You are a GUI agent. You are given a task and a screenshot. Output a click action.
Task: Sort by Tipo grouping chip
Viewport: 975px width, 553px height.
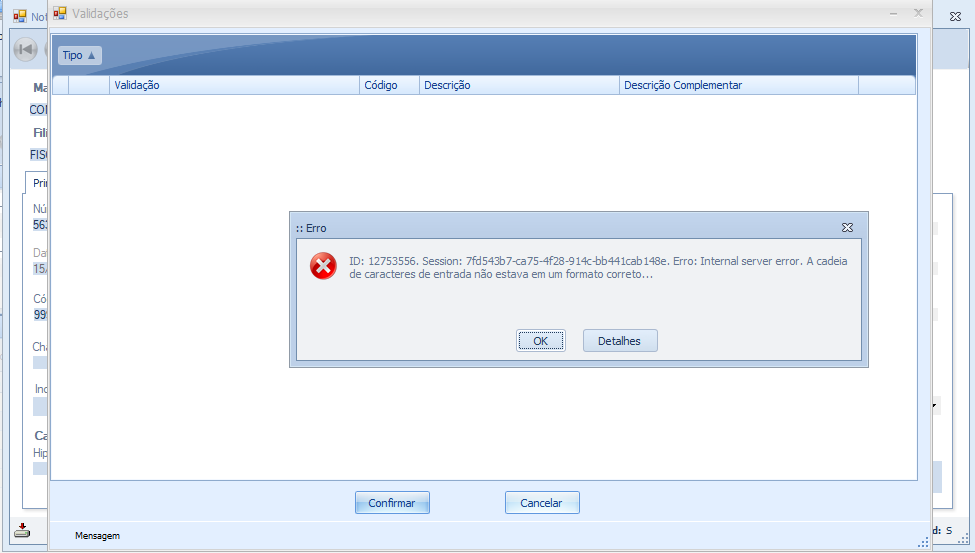[x=80, y=55]
